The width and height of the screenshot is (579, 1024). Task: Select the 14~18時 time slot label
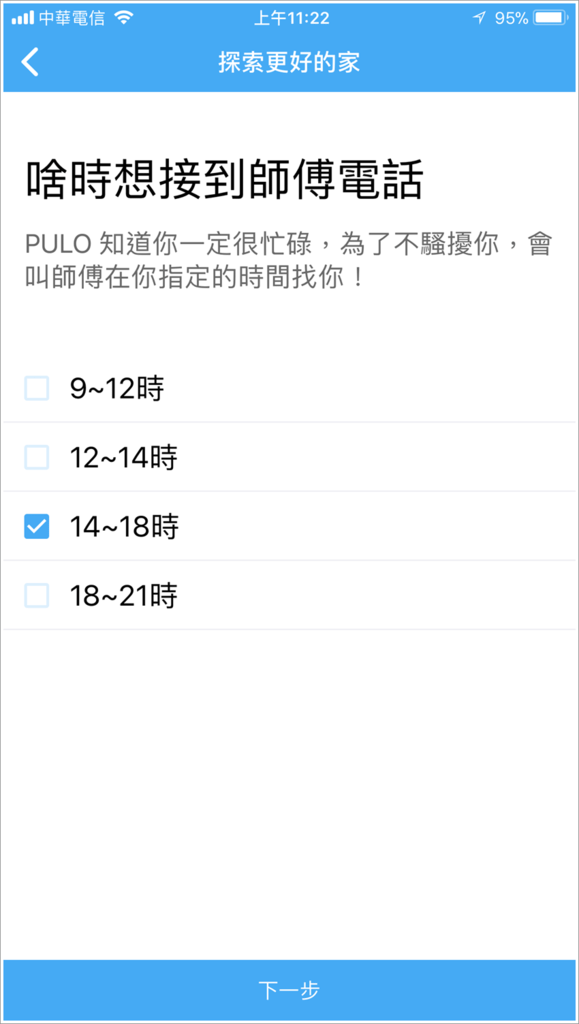point(124,527)
